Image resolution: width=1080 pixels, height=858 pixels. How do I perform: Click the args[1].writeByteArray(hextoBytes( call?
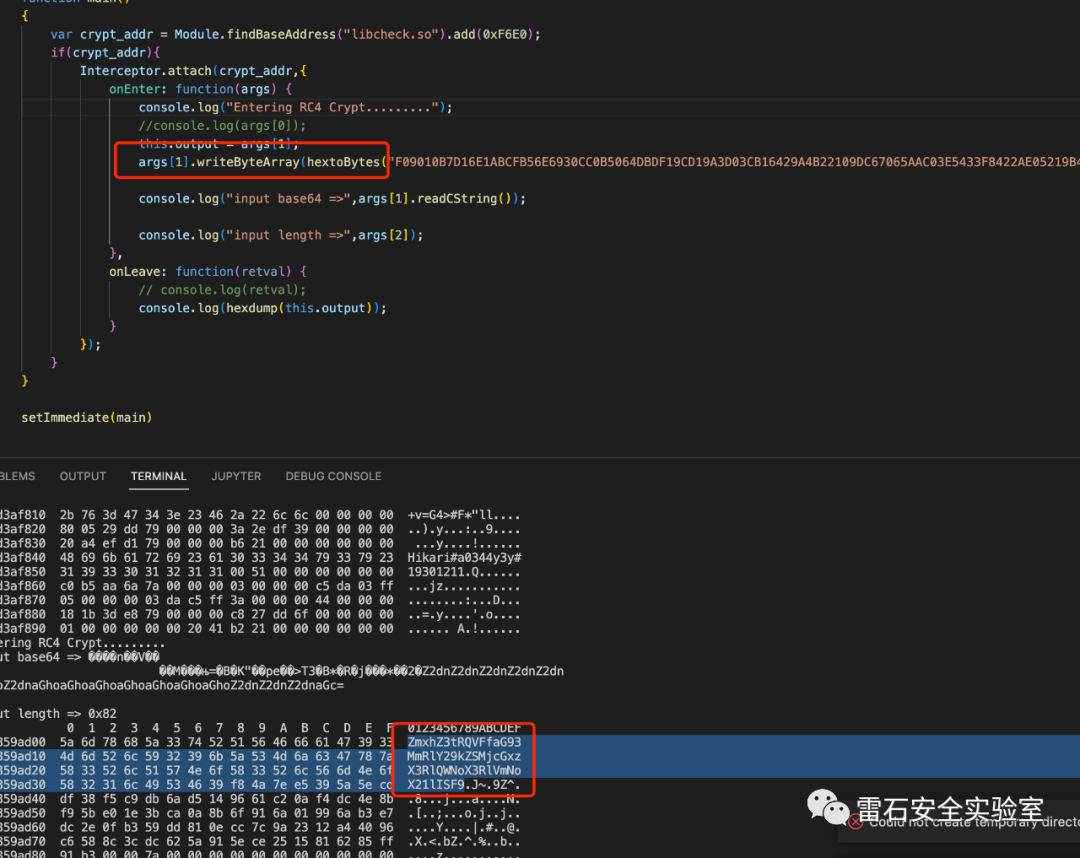click(x=262, y=162)
